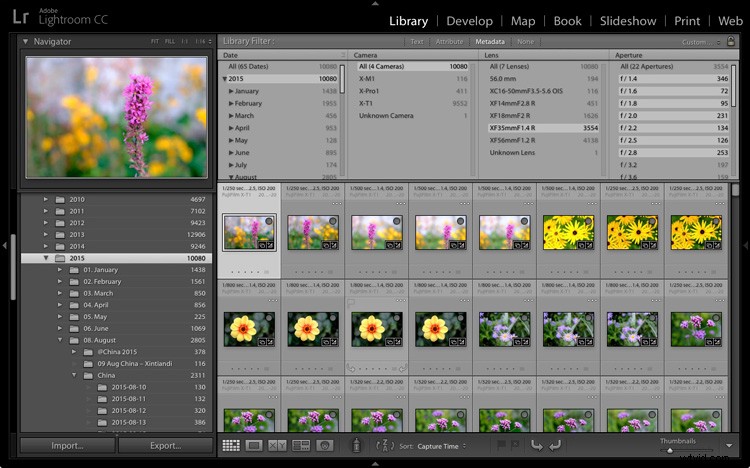The width and height of the screenshot is (750, 468).
Task: Expand February in Date filter column
Action: (x=231, y=103)
